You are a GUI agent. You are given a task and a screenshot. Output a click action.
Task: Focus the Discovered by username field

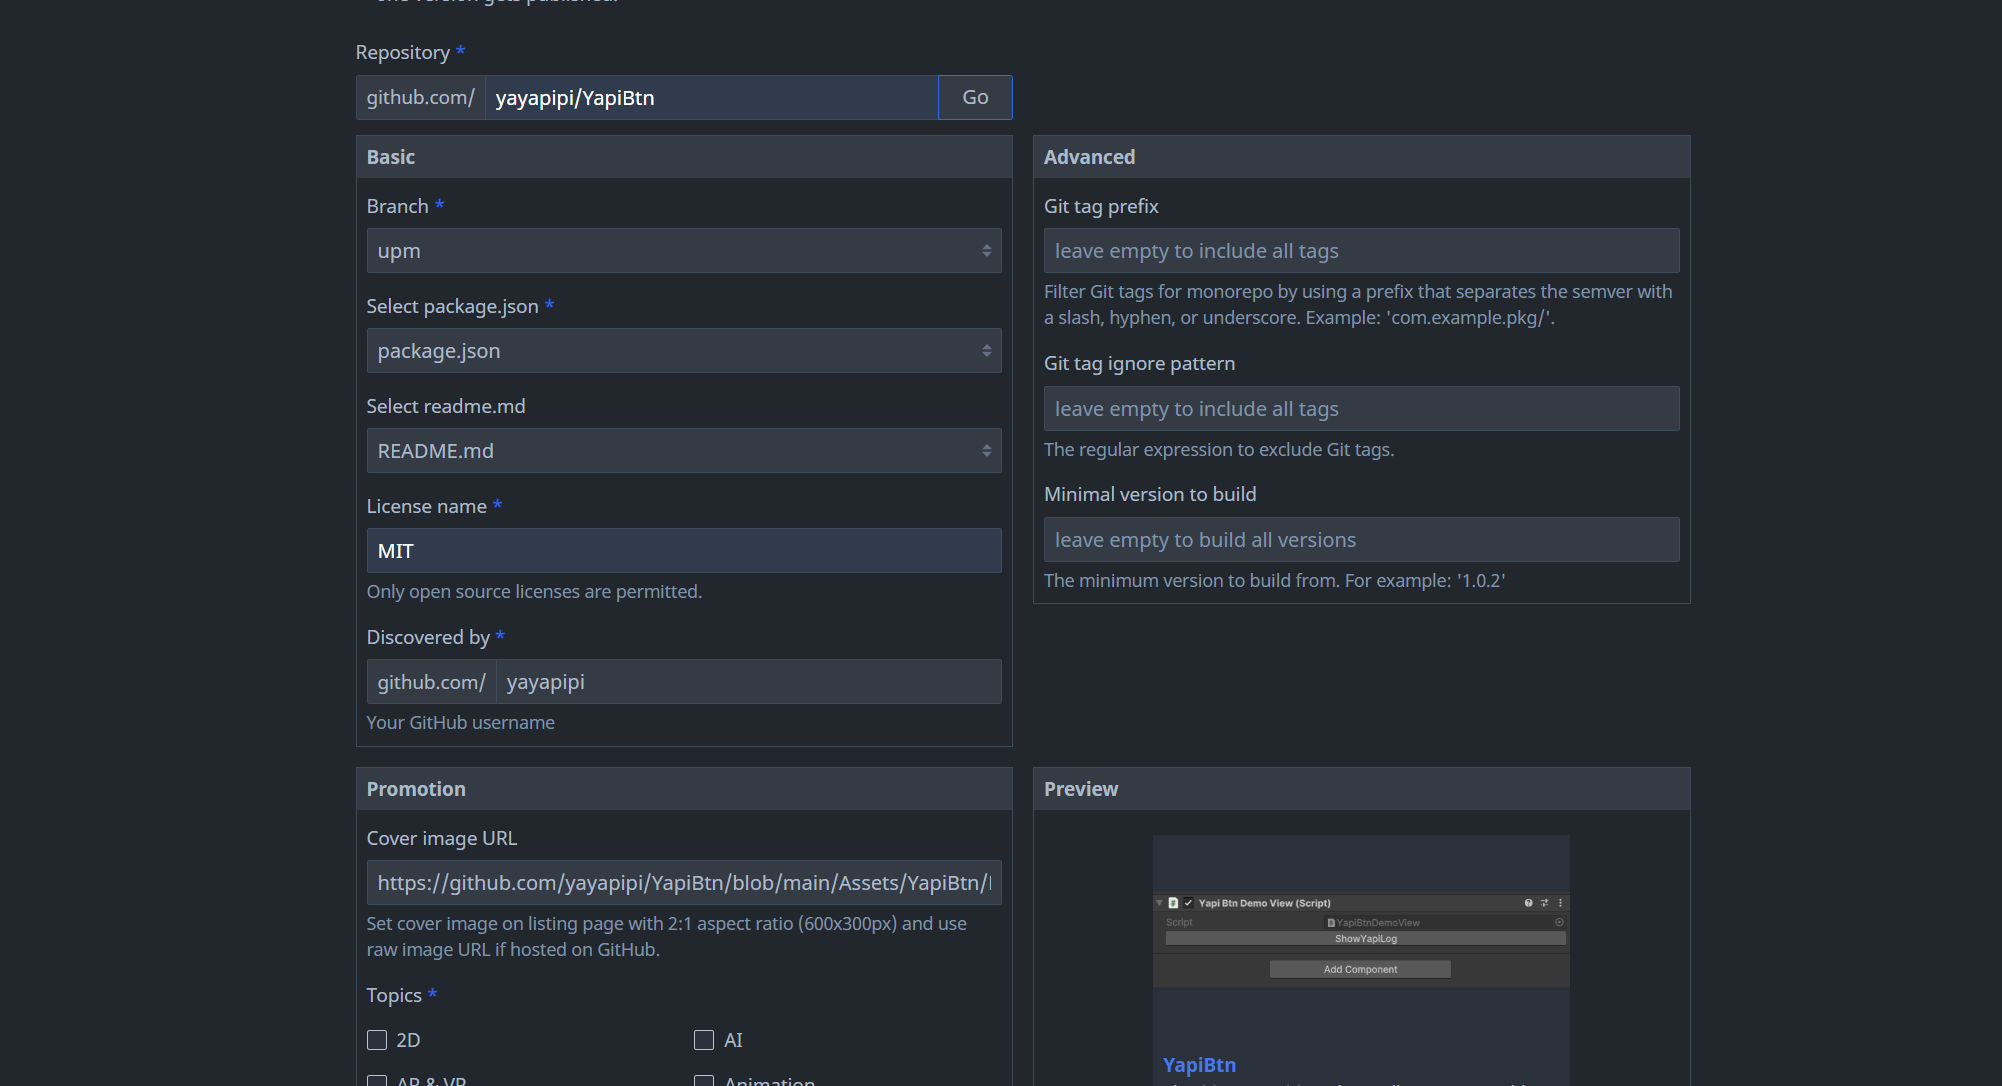(748, 682)
